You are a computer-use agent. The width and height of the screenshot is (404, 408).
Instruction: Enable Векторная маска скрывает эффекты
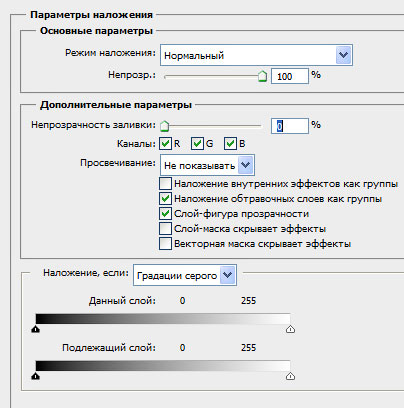(165, 244)
